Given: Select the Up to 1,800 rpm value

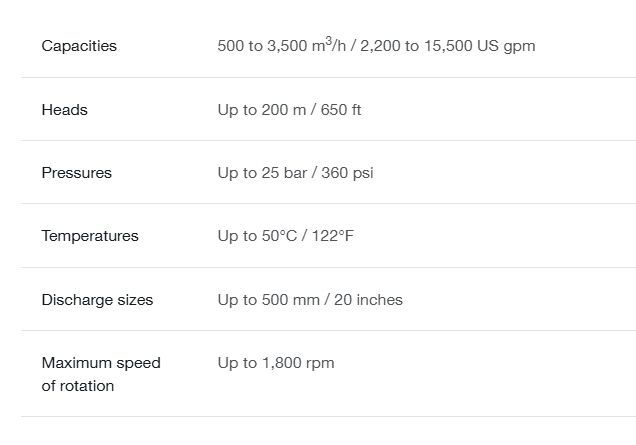Looking at the screenshot, I should click(x=276, y=363).
